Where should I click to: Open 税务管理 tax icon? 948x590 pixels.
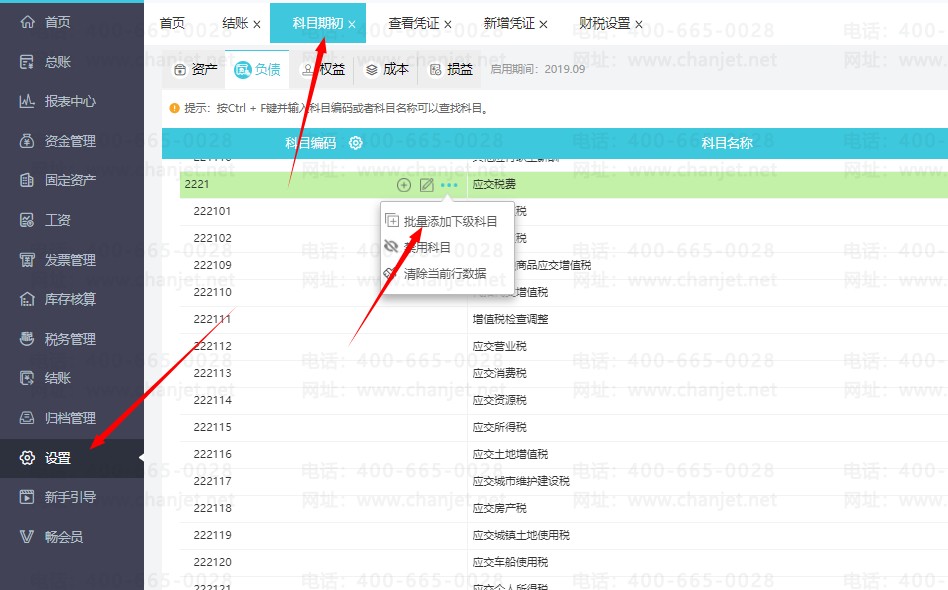(x=27, y=339)
